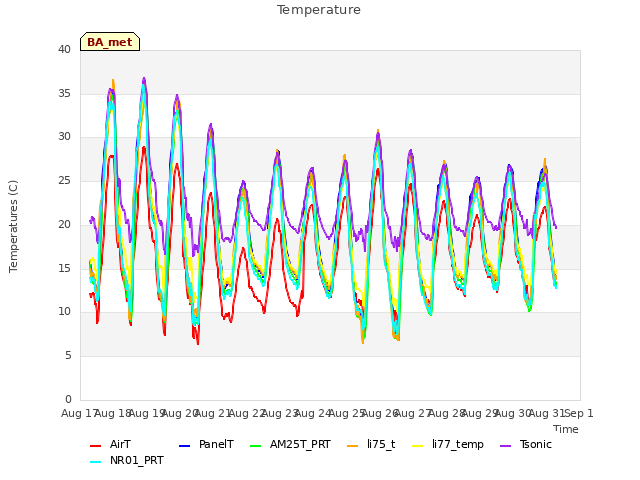Click the yellow li77_temp legend color marker

coord(418,446)
